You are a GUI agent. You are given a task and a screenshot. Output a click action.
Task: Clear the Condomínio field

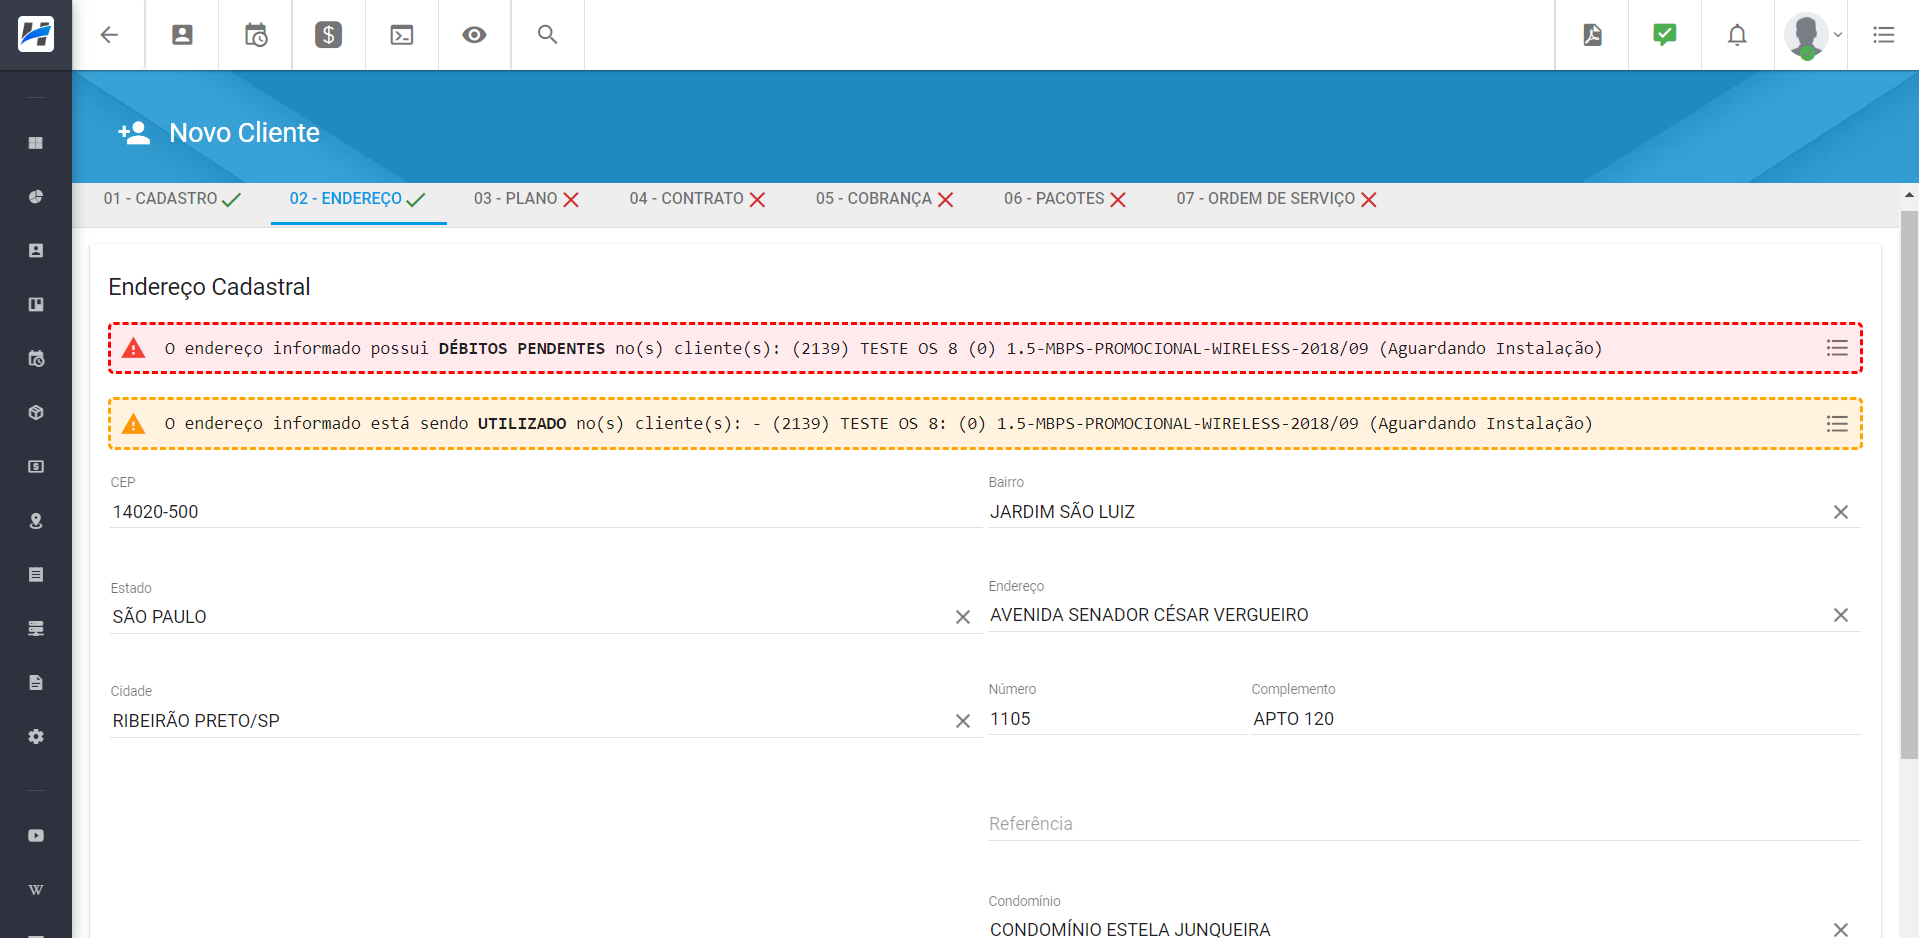1841,929
